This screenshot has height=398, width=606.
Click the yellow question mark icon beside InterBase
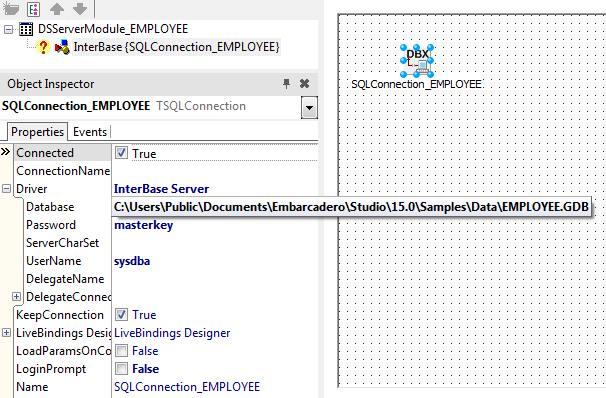[x=43, y=47]
